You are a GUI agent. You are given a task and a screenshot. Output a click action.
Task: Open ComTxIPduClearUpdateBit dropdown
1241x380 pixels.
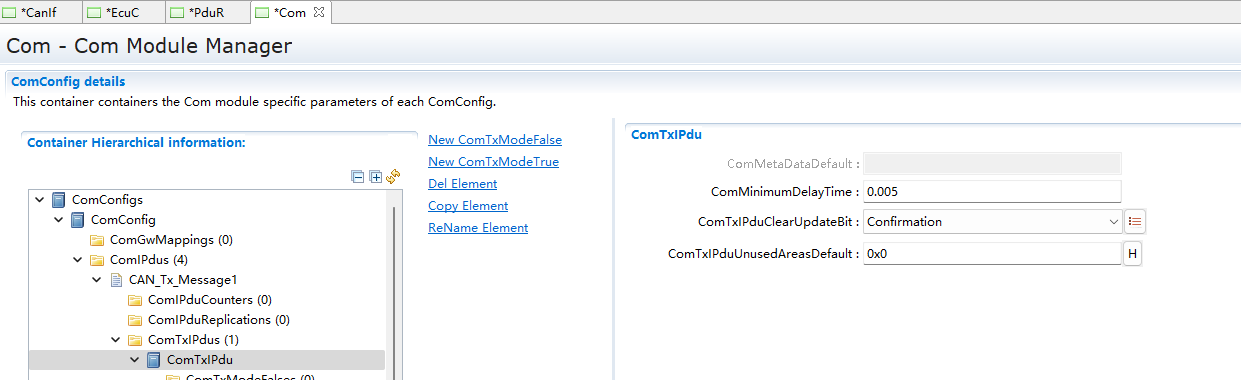point(1114,222)
